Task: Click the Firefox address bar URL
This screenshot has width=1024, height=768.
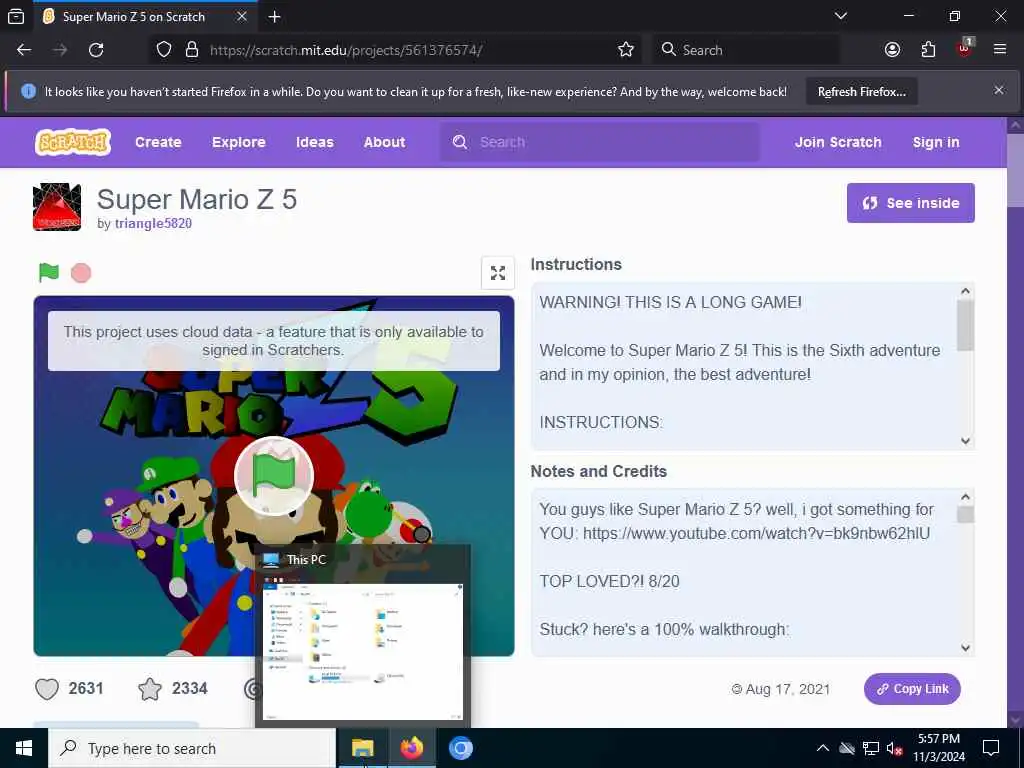Action: pyautogui.click(x=346, y=50)
